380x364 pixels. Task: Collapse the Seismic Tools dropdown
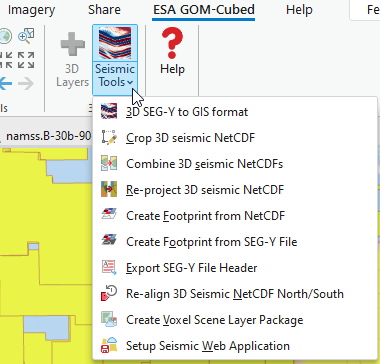115,59
